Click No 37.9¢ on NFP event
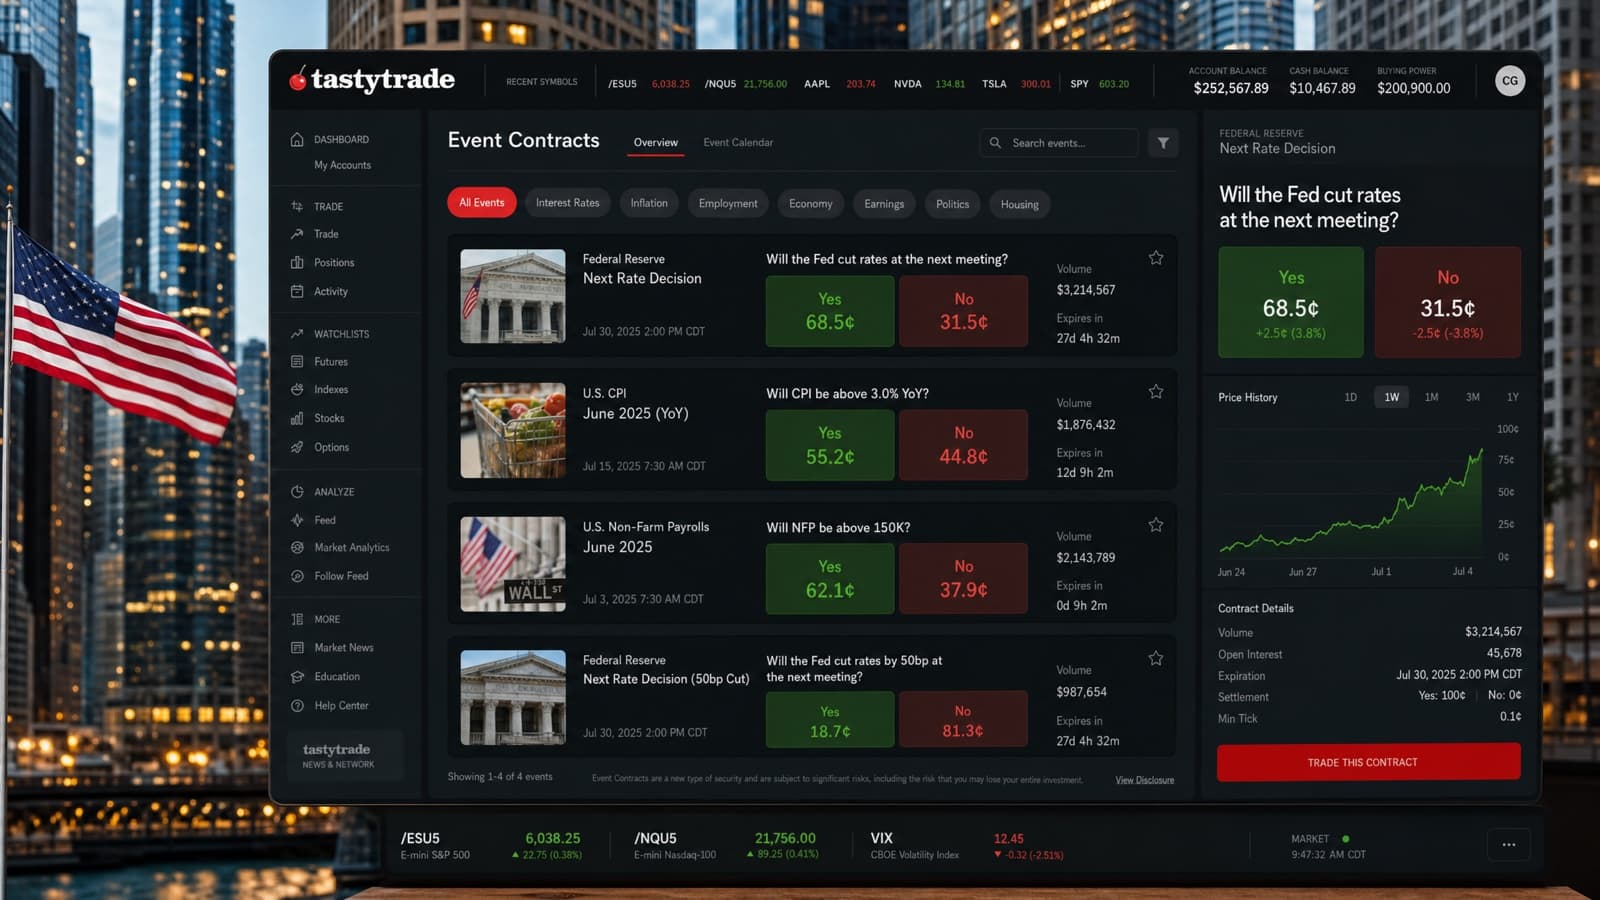Image resolution: width=1600 pixels, height=900 pixels. coord(964,578)
